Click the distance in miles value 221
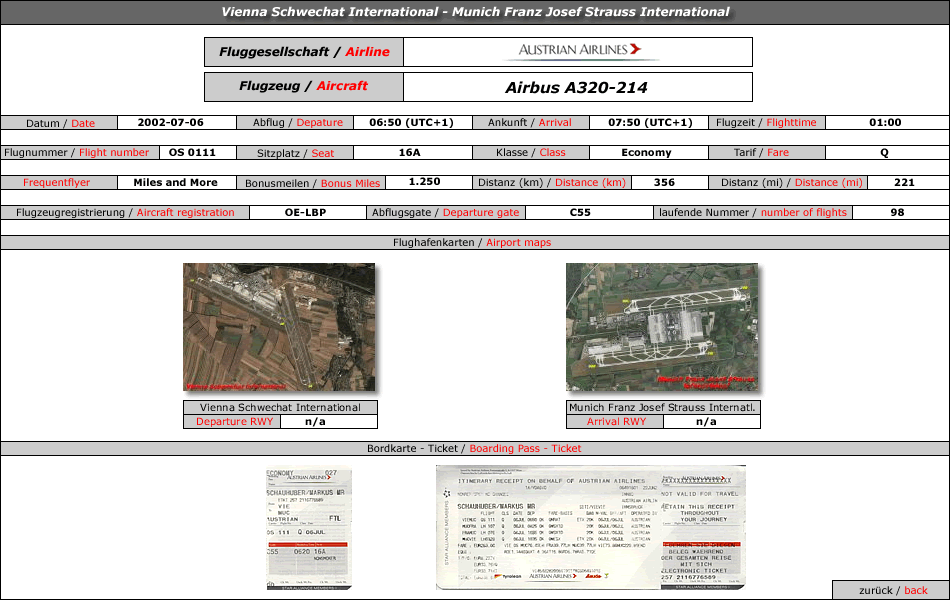Screen dimensions: 950x600 (905, 182)
